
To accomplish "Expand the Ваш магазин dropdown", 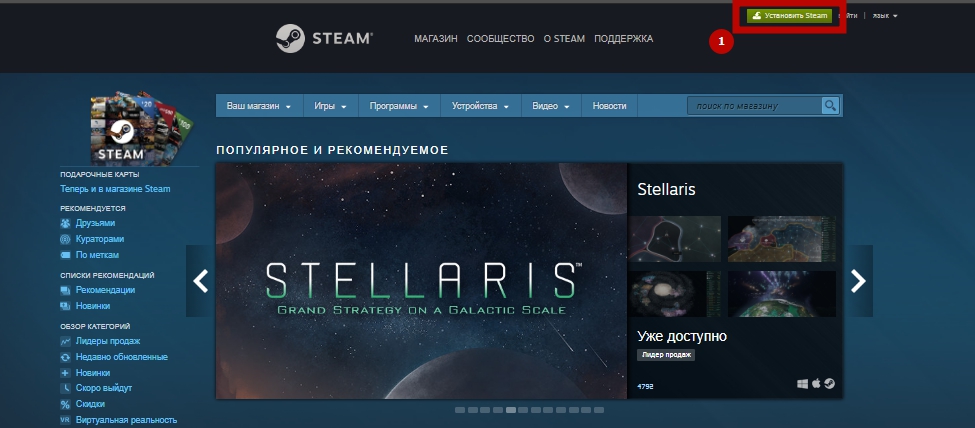I will 259,106.
